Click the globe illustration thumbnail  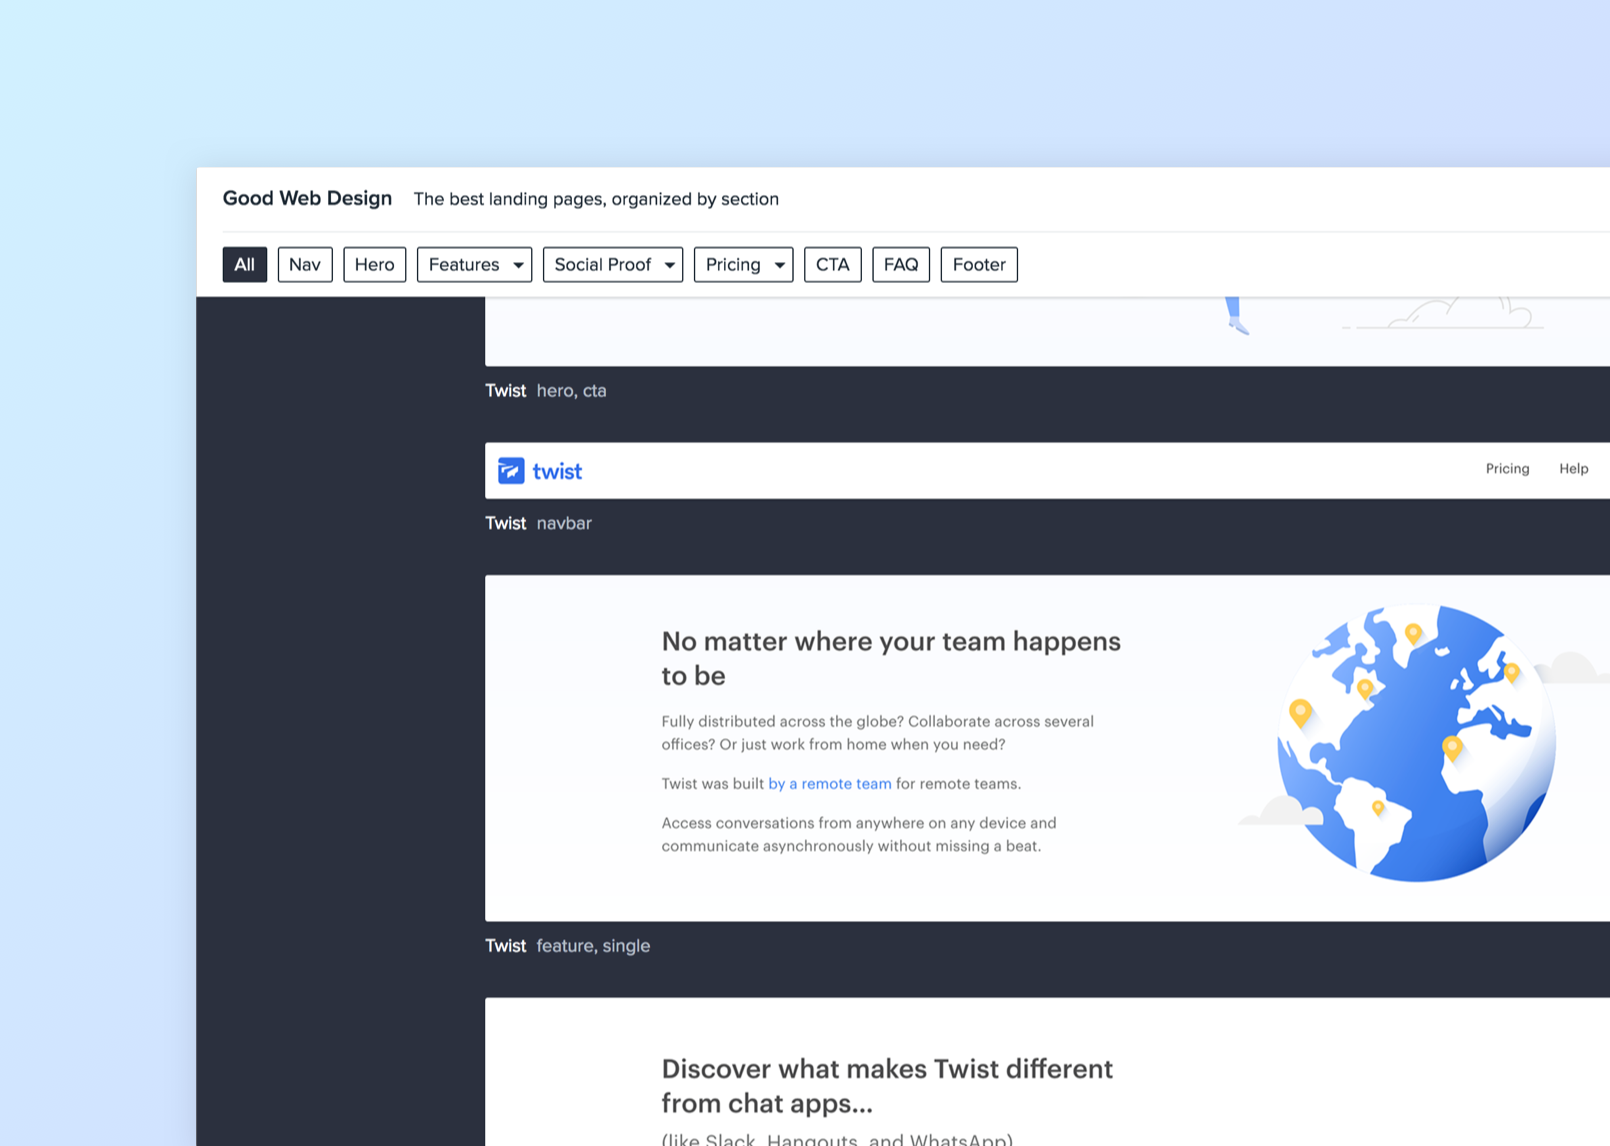1416,742
